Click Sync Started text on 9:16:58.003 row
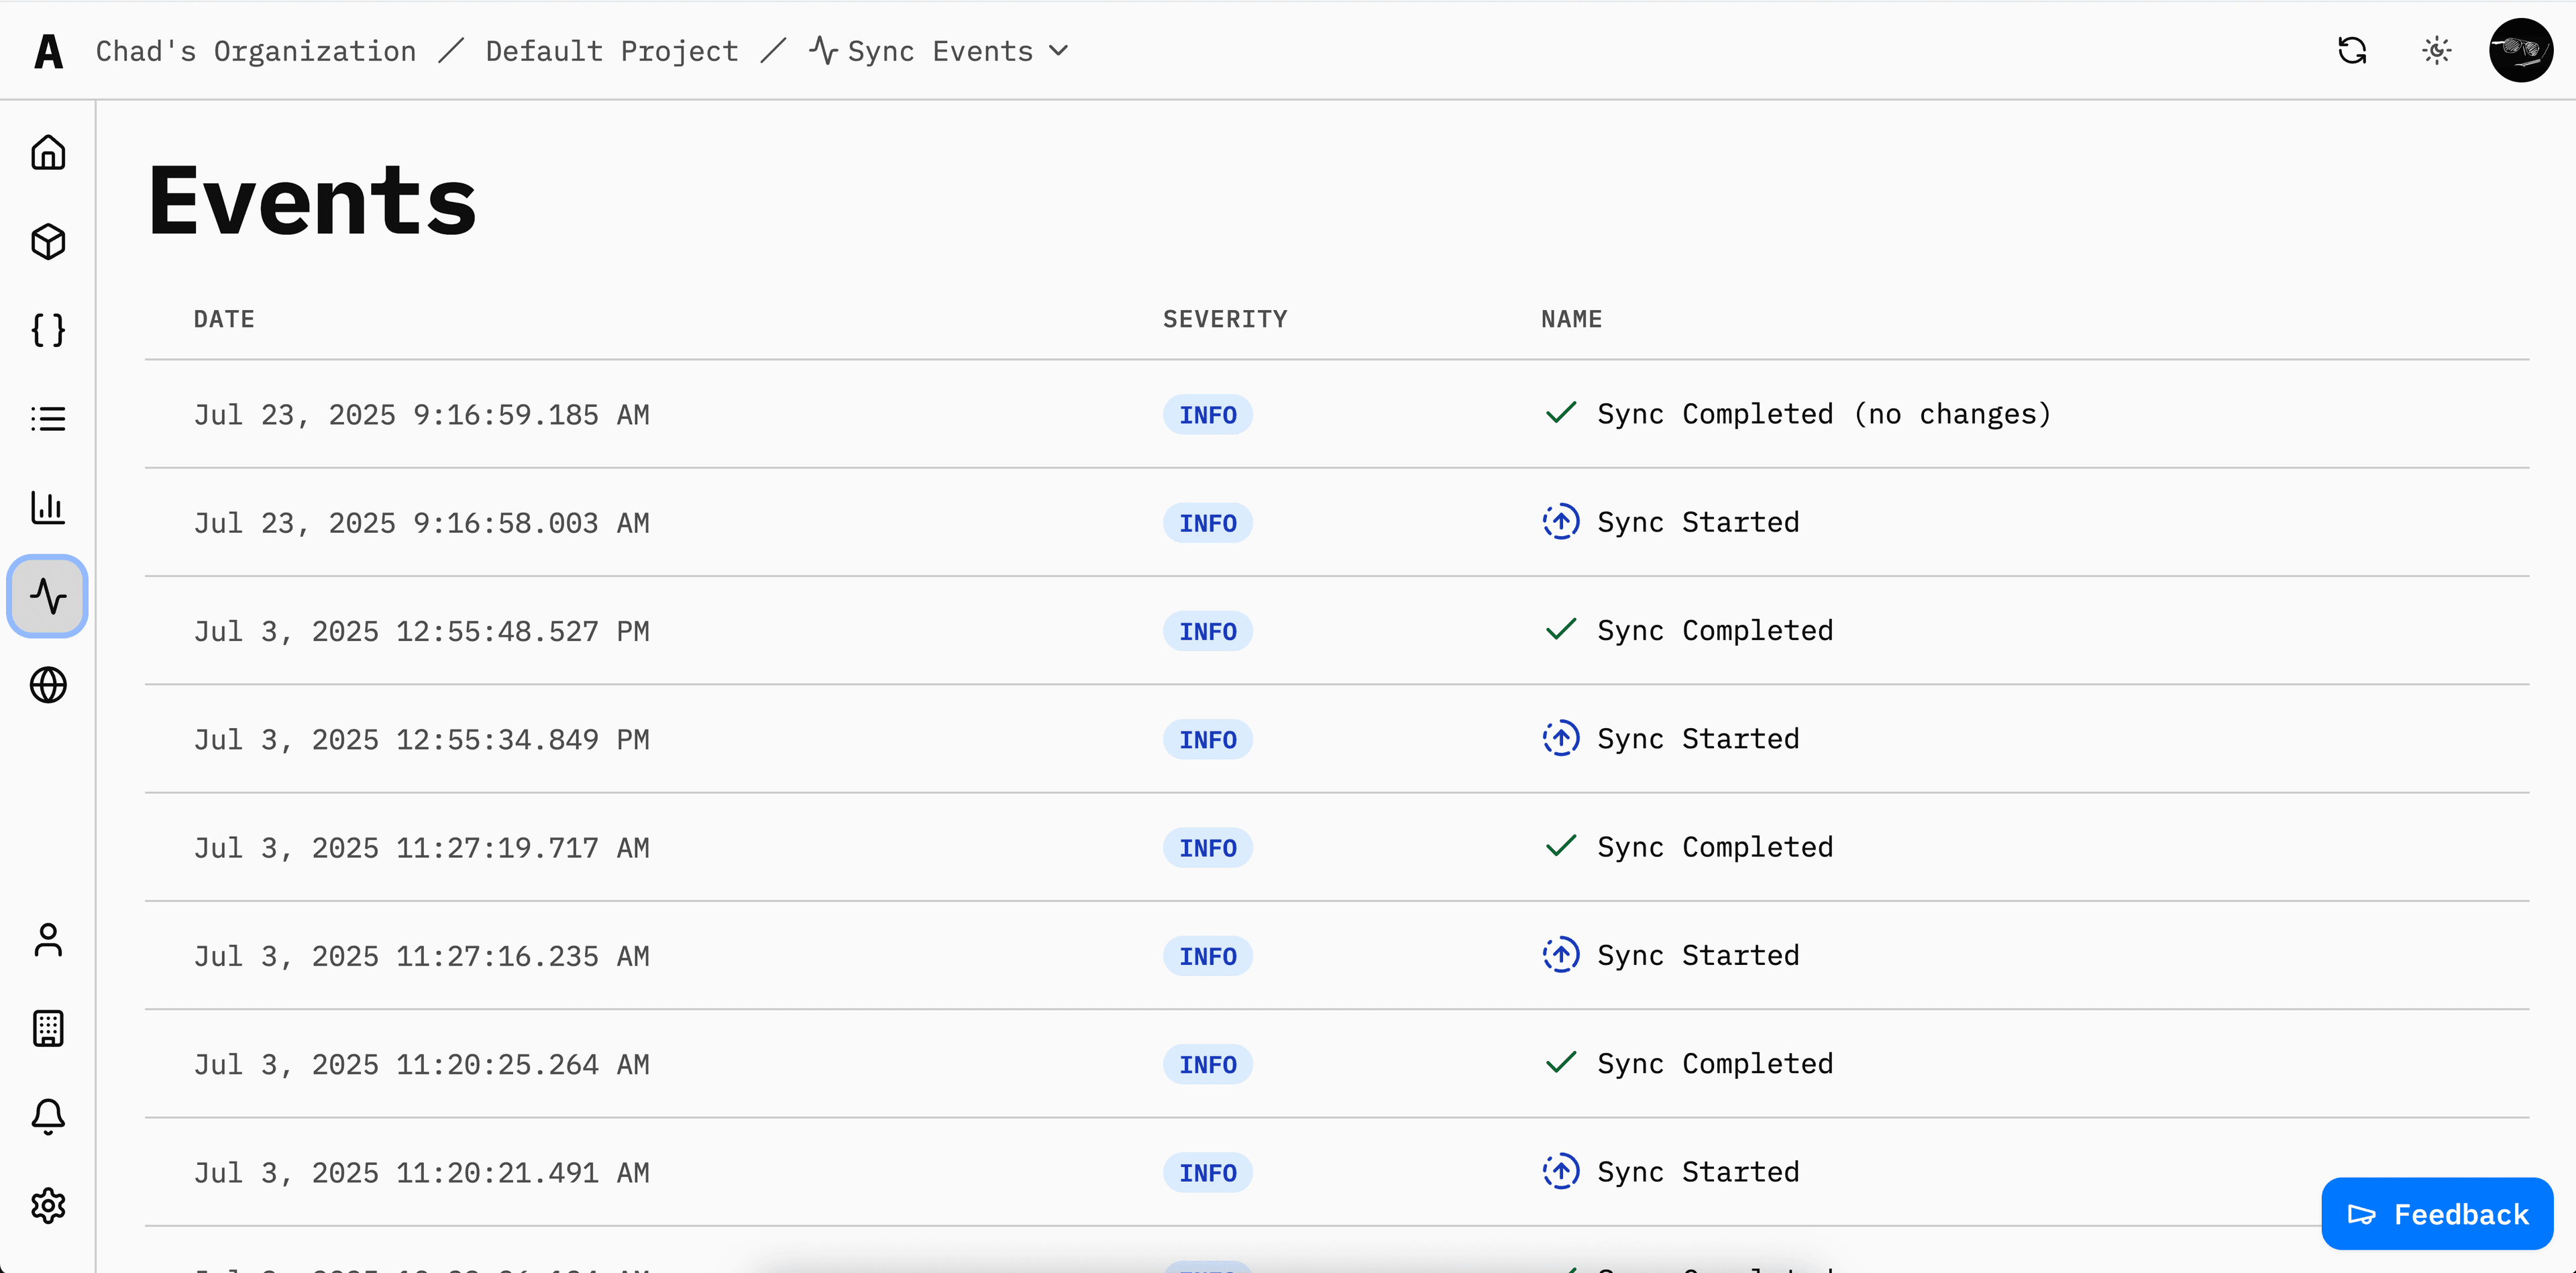 pyautogui.click(x=1698, y=522)
